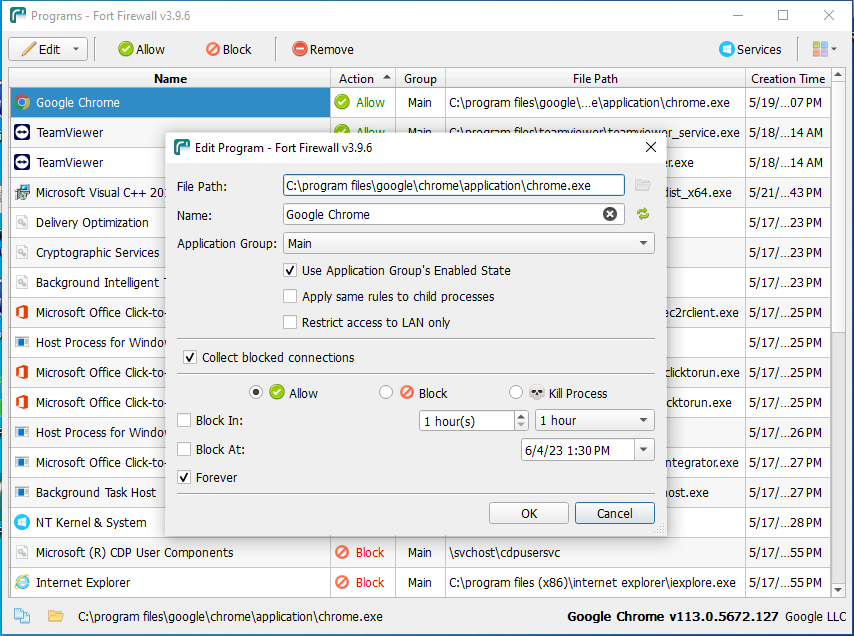
Task: Click the copy path icon in status bar
Action: click(21, 616)
